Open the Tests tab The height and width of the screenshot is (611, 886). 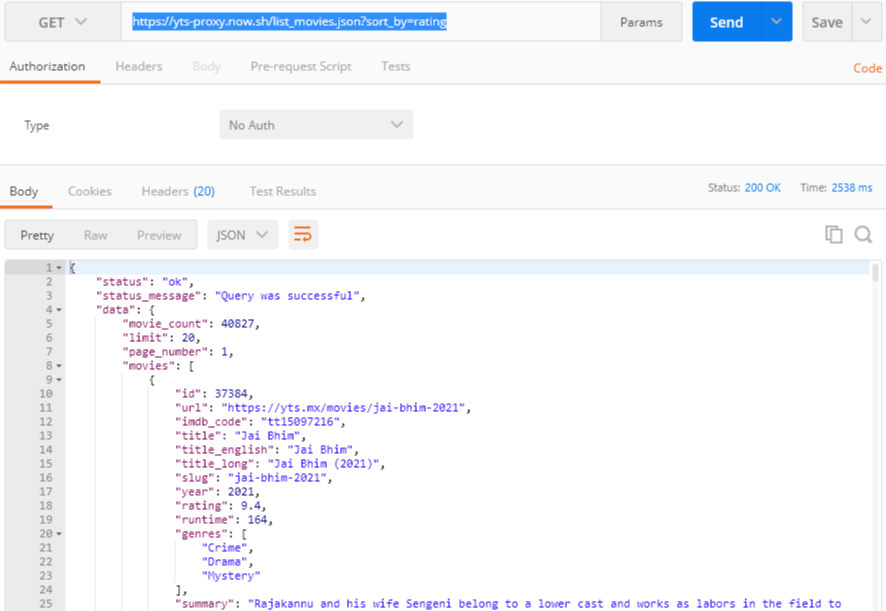396,67
